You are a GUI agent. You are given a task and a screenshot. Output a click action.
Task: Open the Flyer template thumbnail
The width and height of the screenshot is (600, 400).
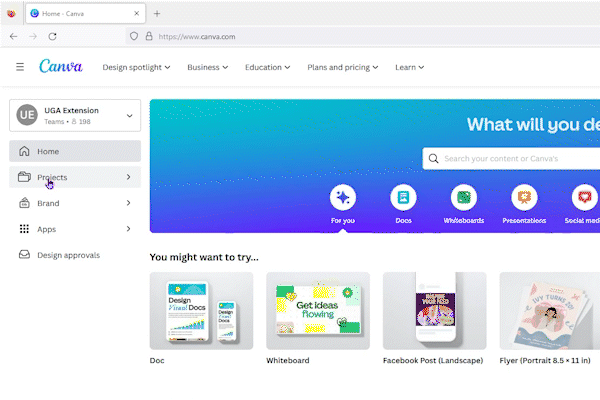coord(550,311)
